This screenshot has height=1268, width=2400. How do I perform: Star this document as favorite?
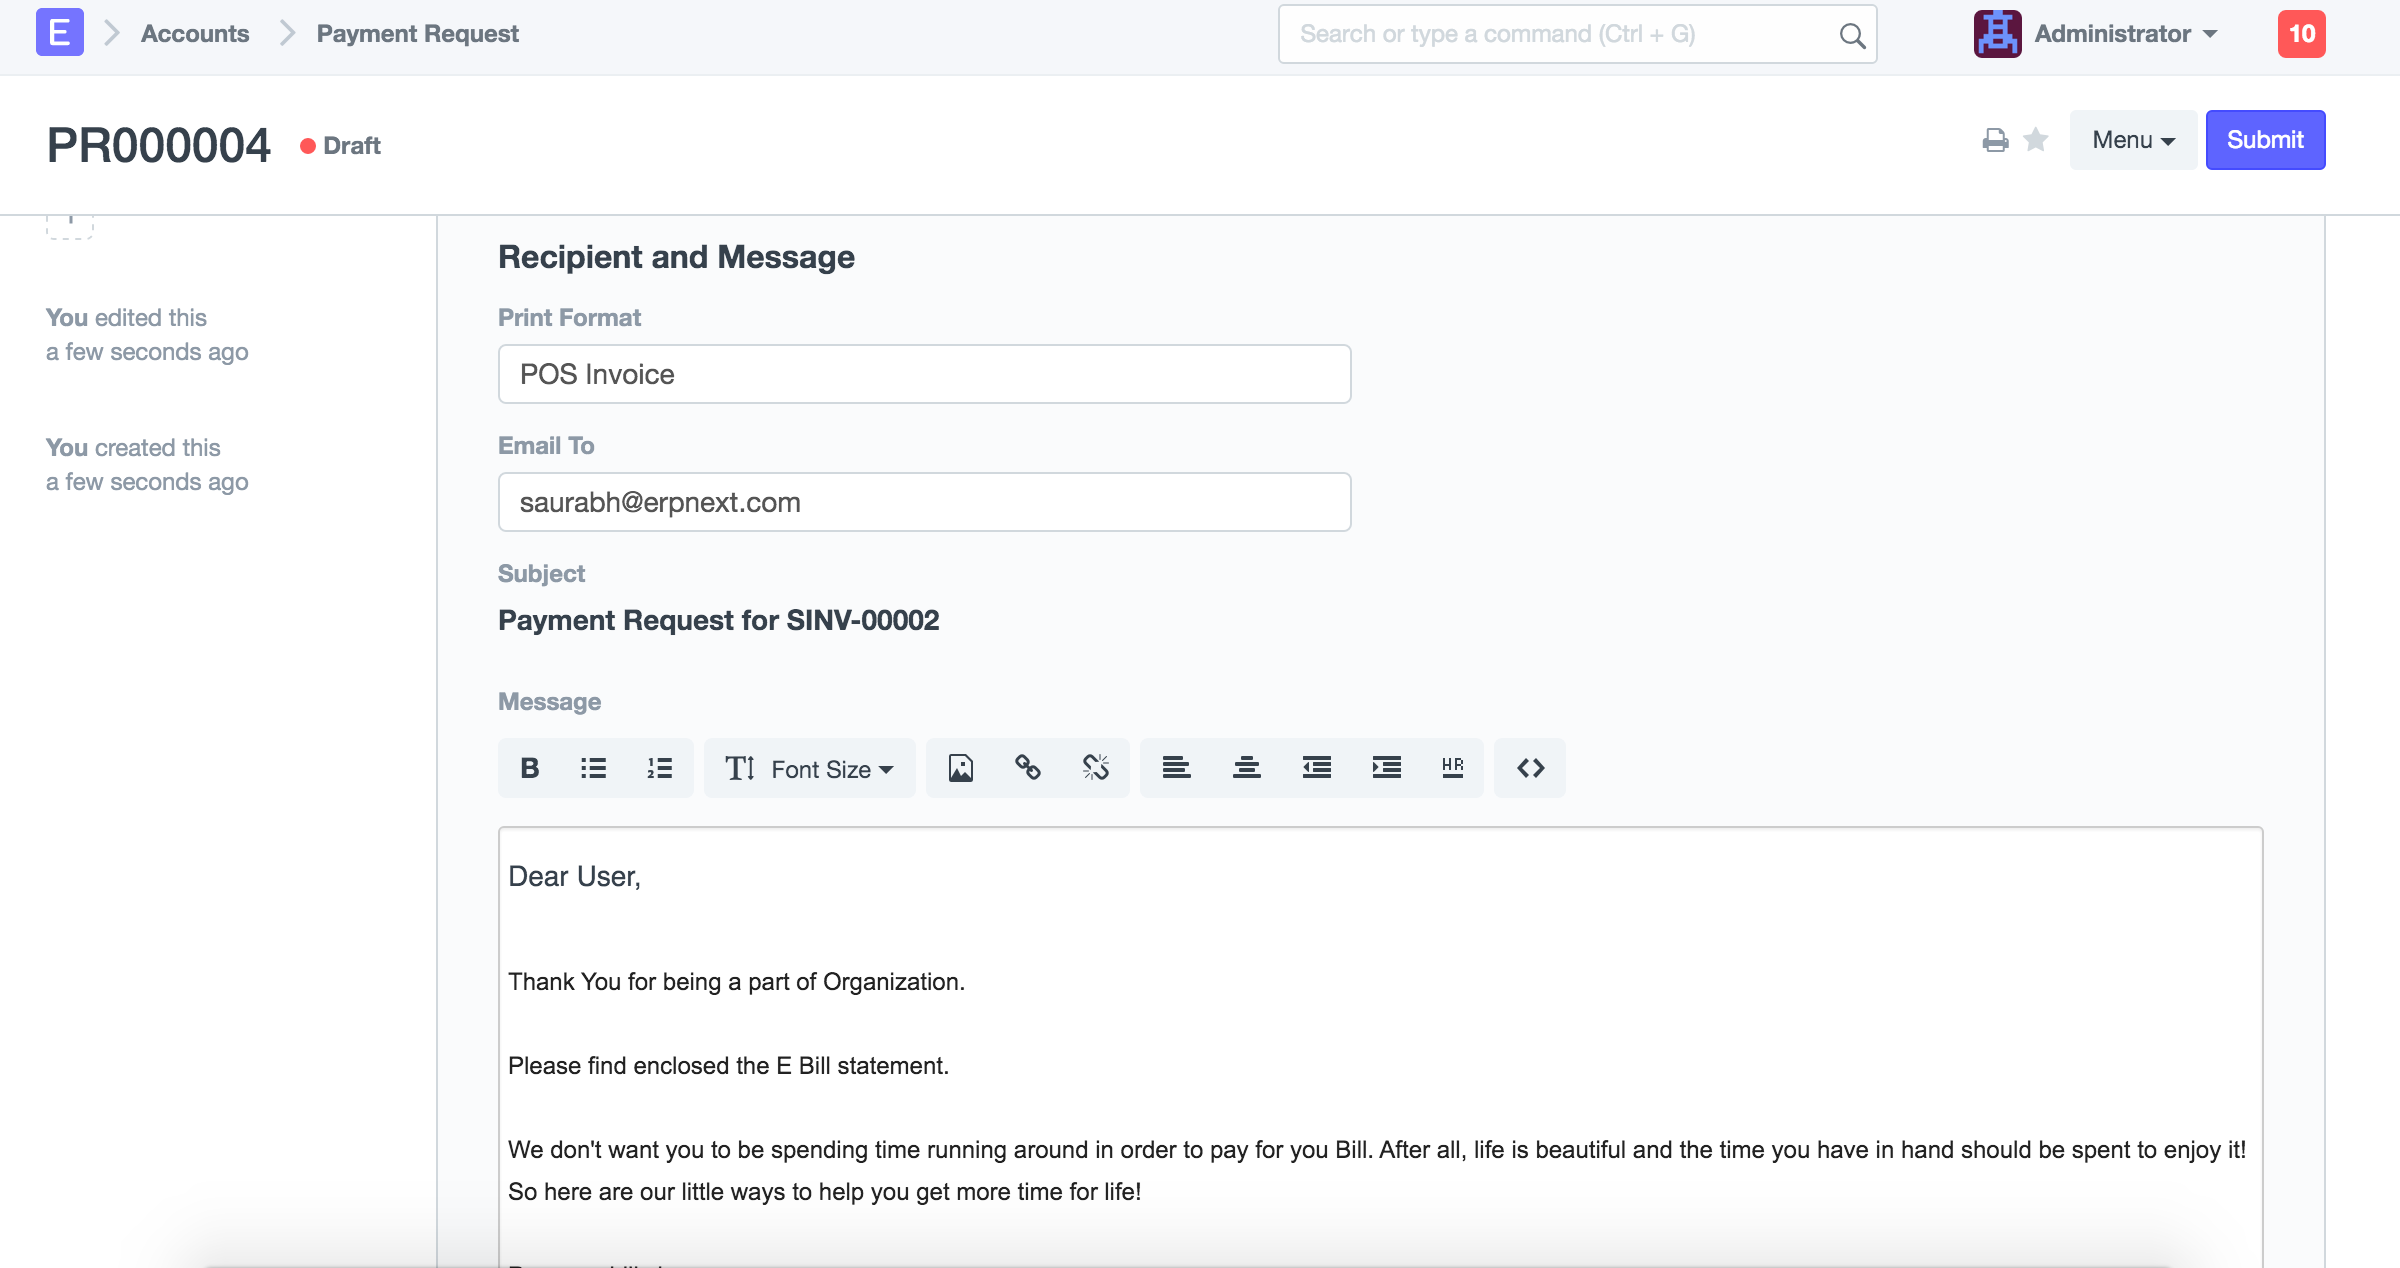tap(2036, 140)
